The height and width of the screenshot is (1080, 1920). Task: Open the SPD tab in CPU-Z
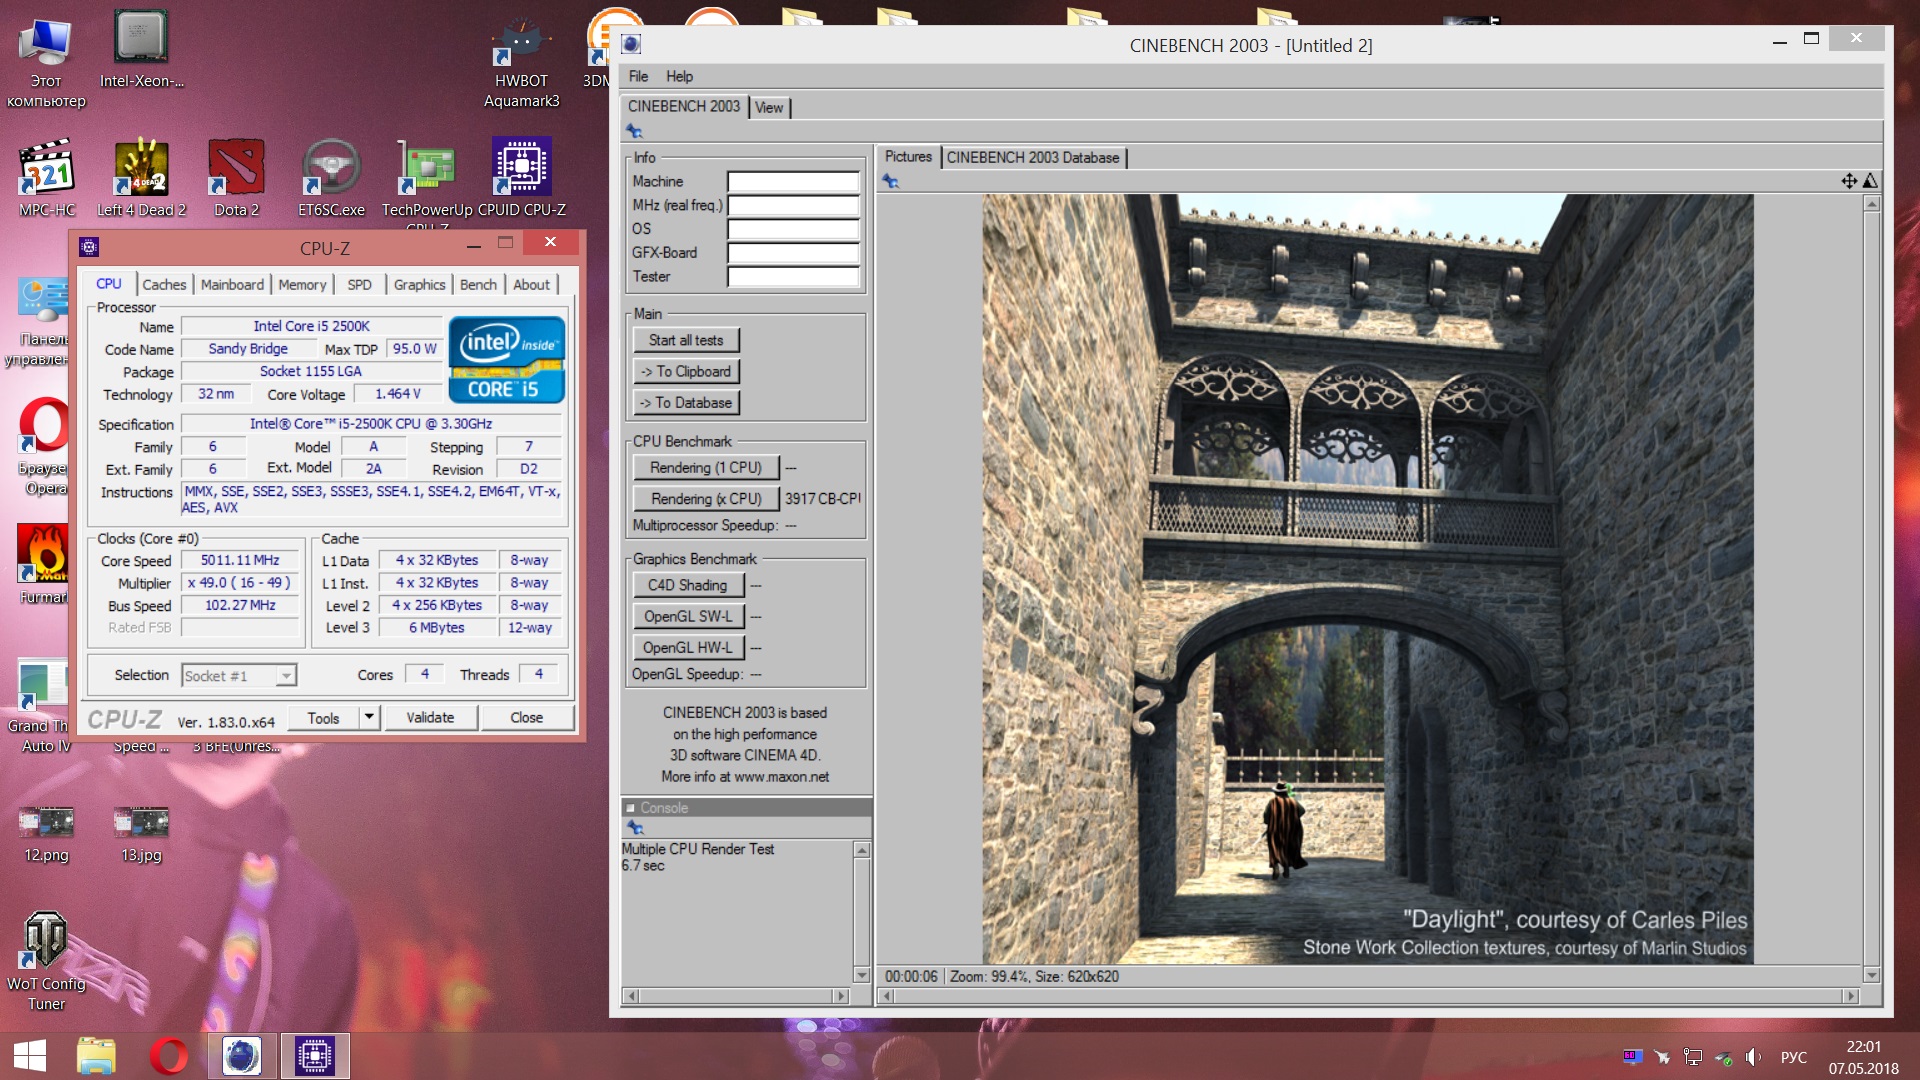pos(359,284)
